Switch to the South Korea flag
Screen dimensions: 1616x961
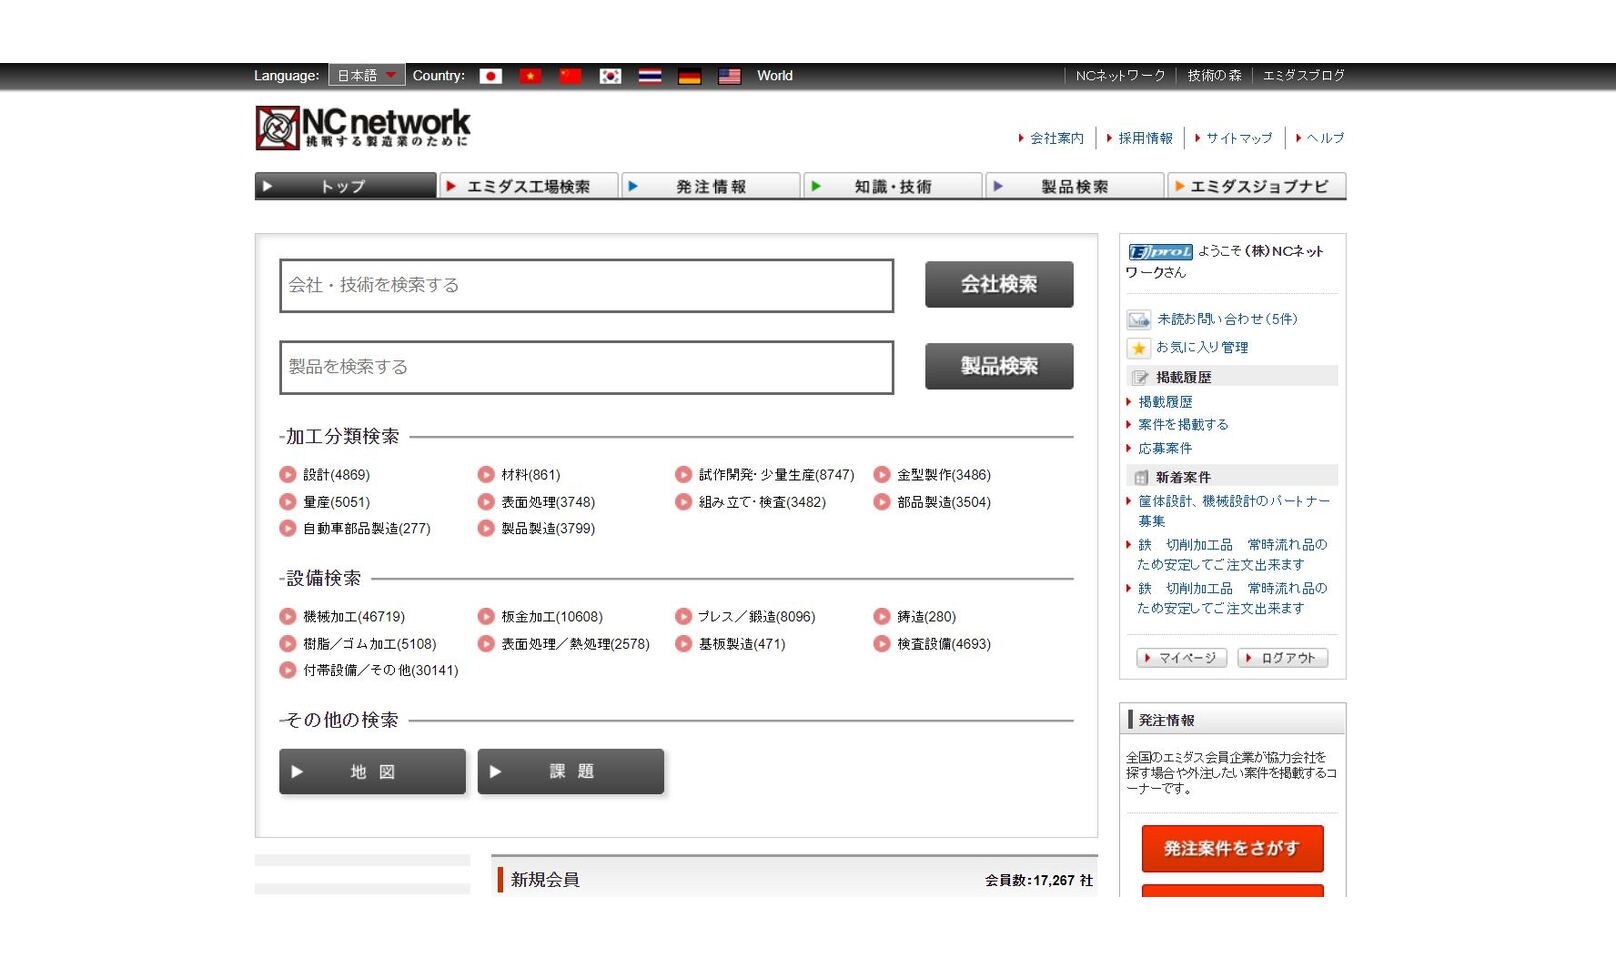point(610,76)
